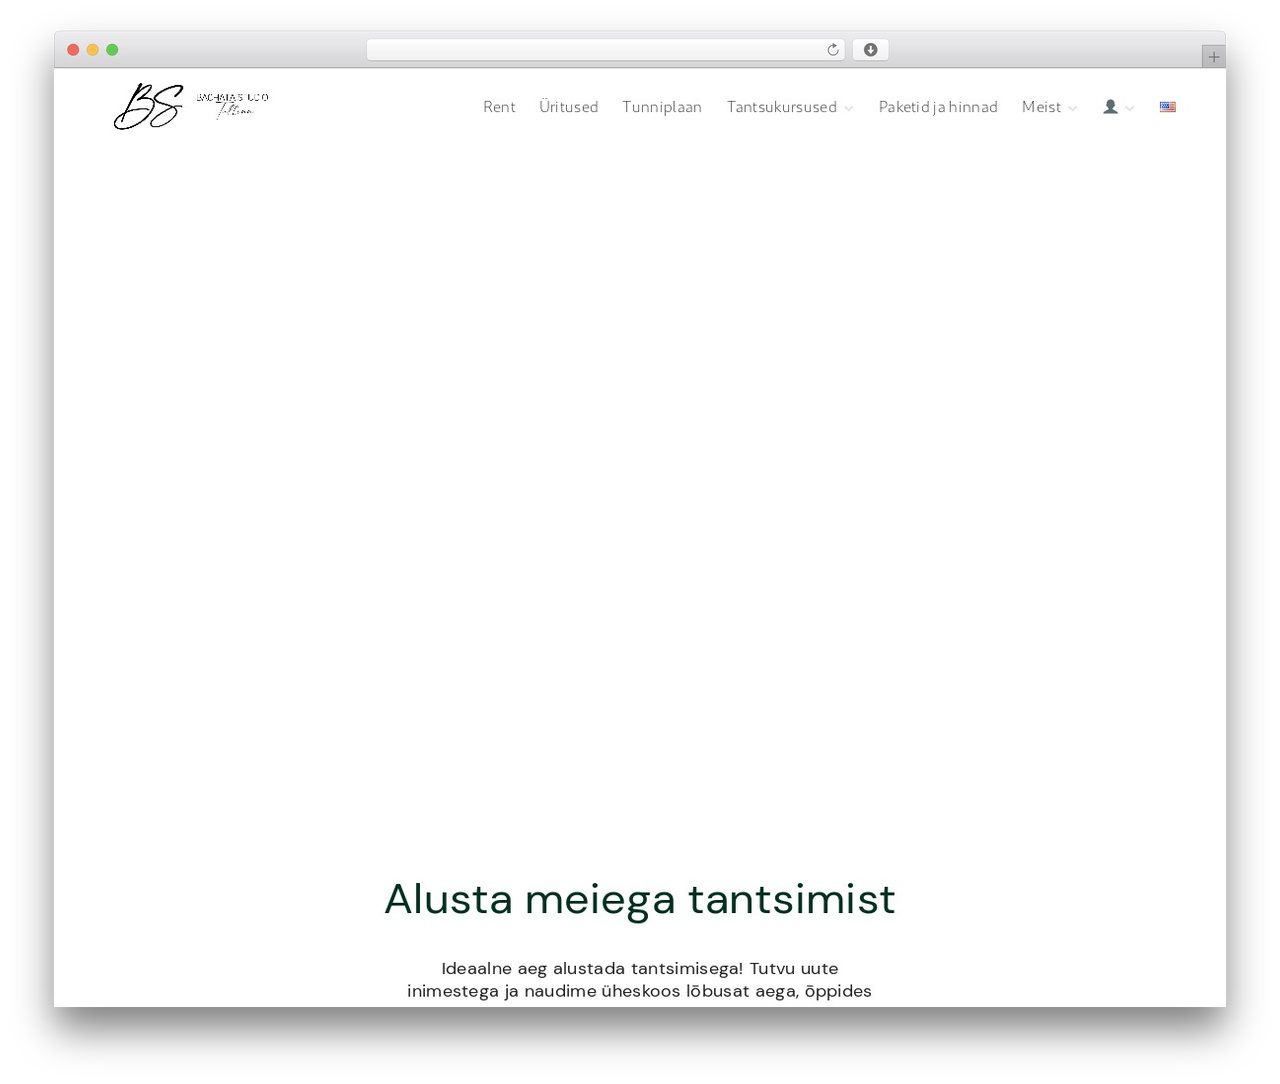Viewport: 1280px width, 1084px height.
Task: Expand the Tantsukursused dropdown chevron
Action: click(849, 109)
